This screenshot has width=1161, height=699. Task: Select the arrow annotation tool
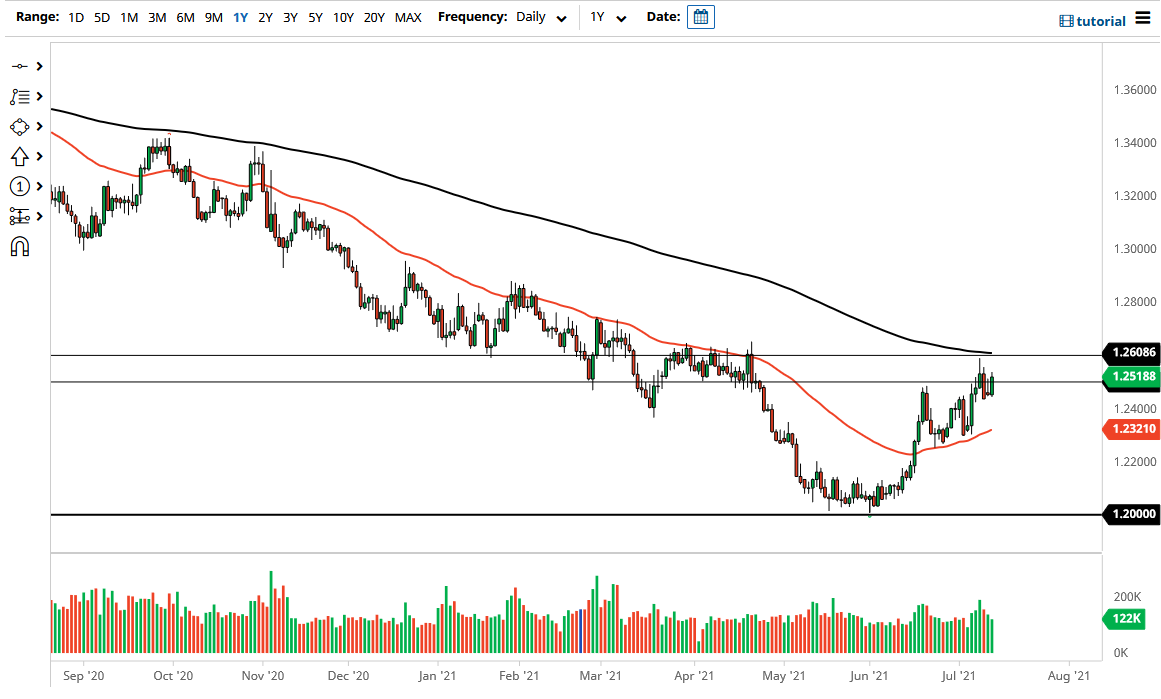pos(22,156)
